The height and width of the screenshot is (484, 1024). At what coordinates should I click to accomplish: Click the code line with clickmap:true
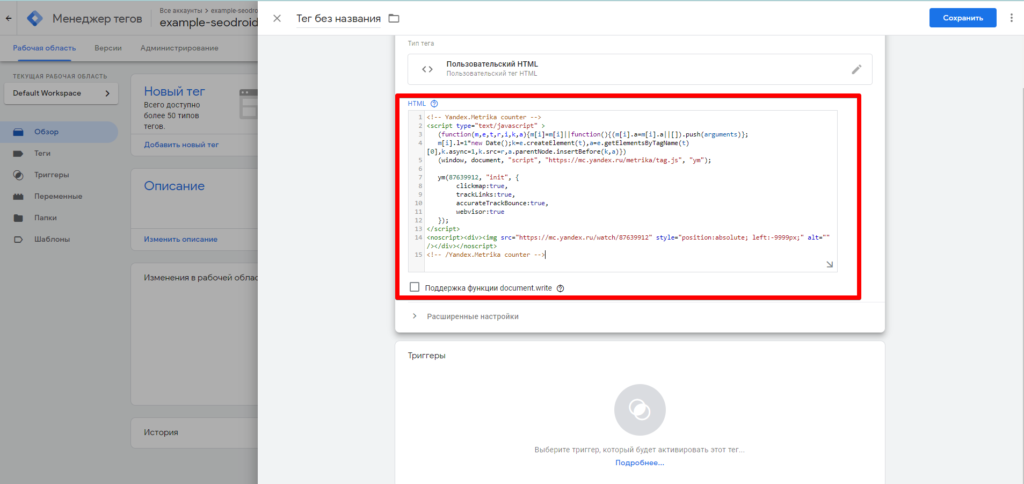[481, 186]
